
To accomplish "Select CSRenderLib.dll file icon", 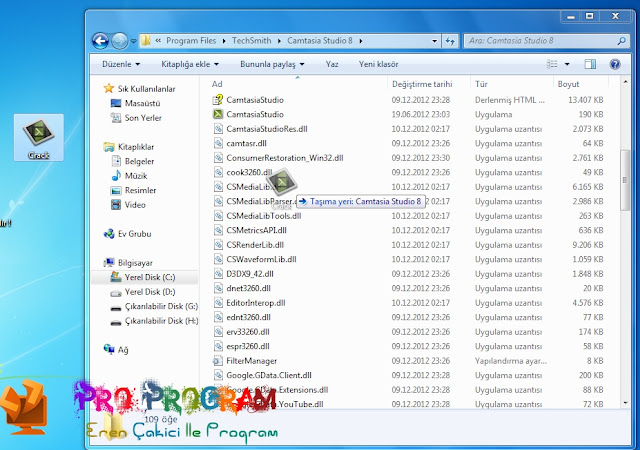I will pos(218,245).
